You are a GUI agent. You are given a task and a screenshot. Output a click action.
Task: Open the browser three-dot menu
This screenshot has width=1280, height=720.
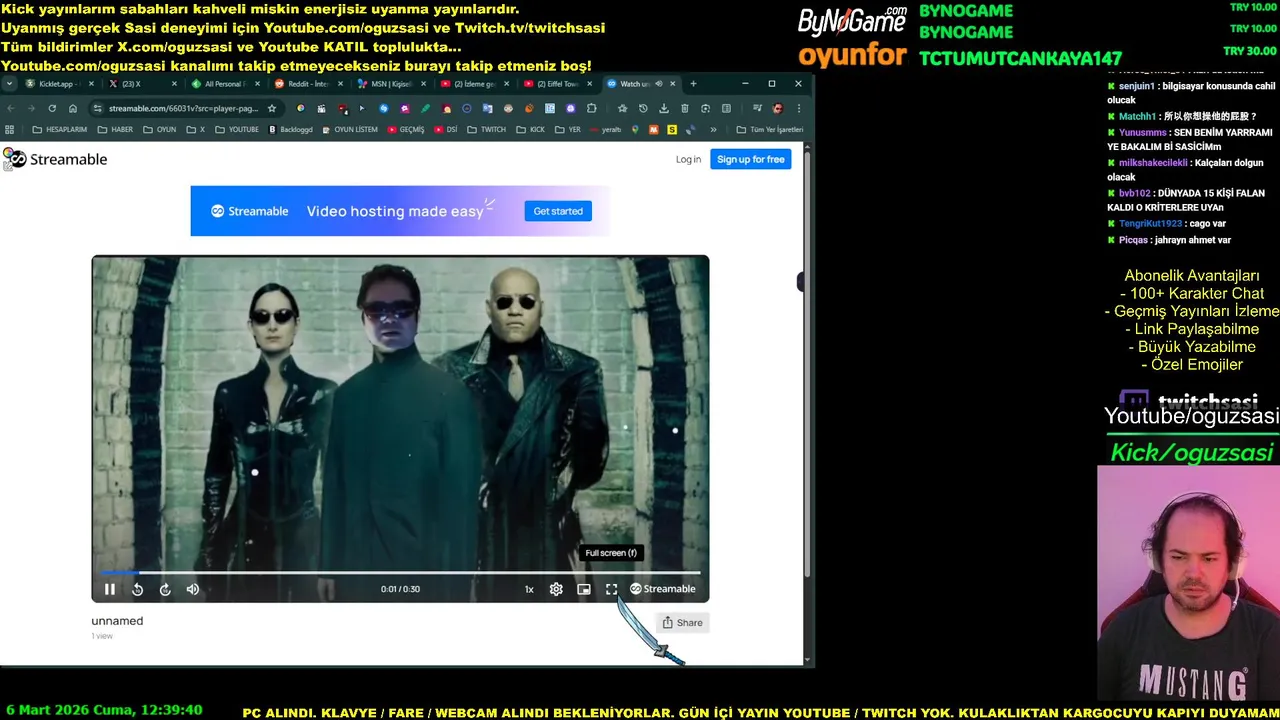coord(798,108)
